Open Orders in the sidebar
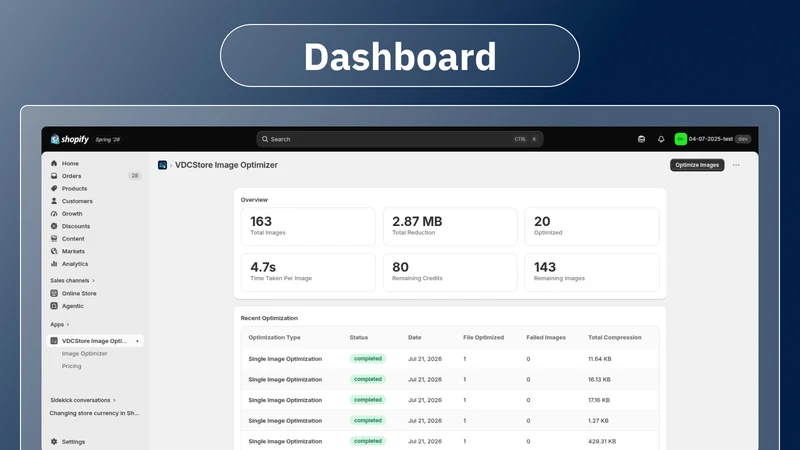This screenshot has height=450, width=800. 71,176
